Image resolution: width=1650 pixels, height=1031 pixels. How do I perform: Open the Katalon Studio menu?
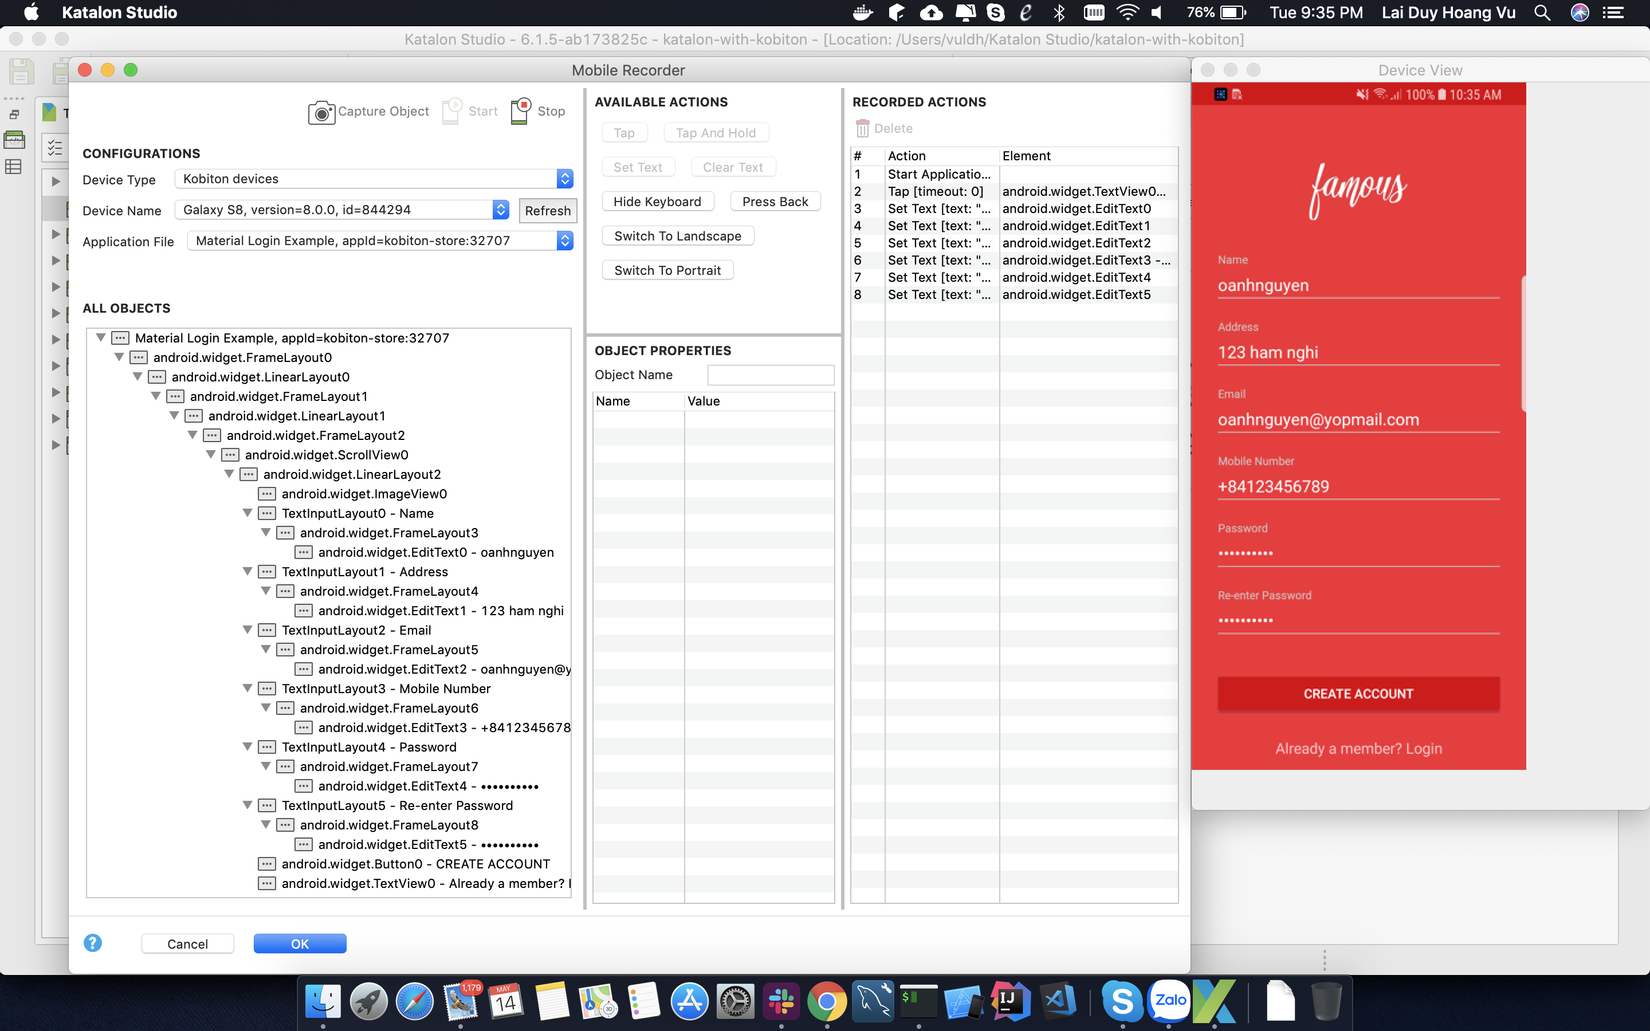[119, 13]
